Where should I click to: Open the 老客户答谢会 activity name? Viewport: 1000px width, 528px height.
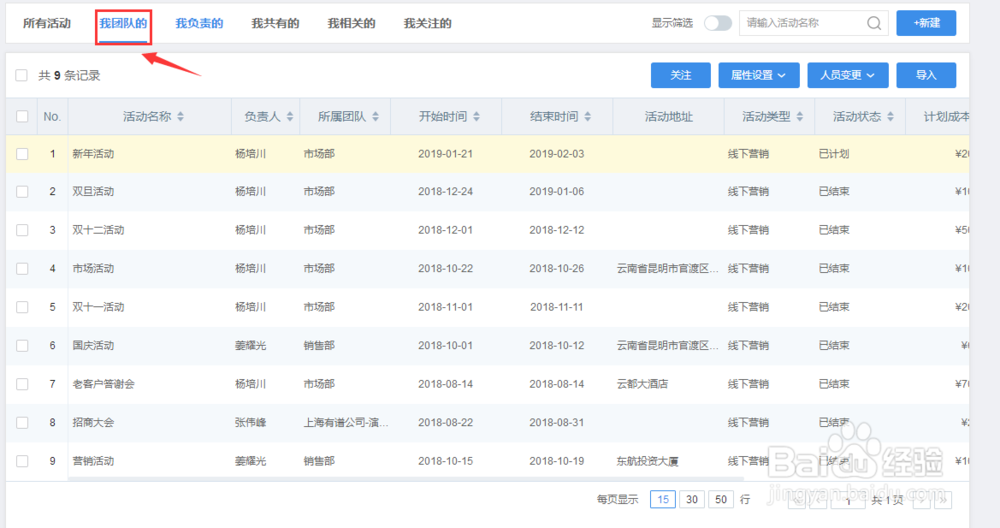(x=103, y=384)
